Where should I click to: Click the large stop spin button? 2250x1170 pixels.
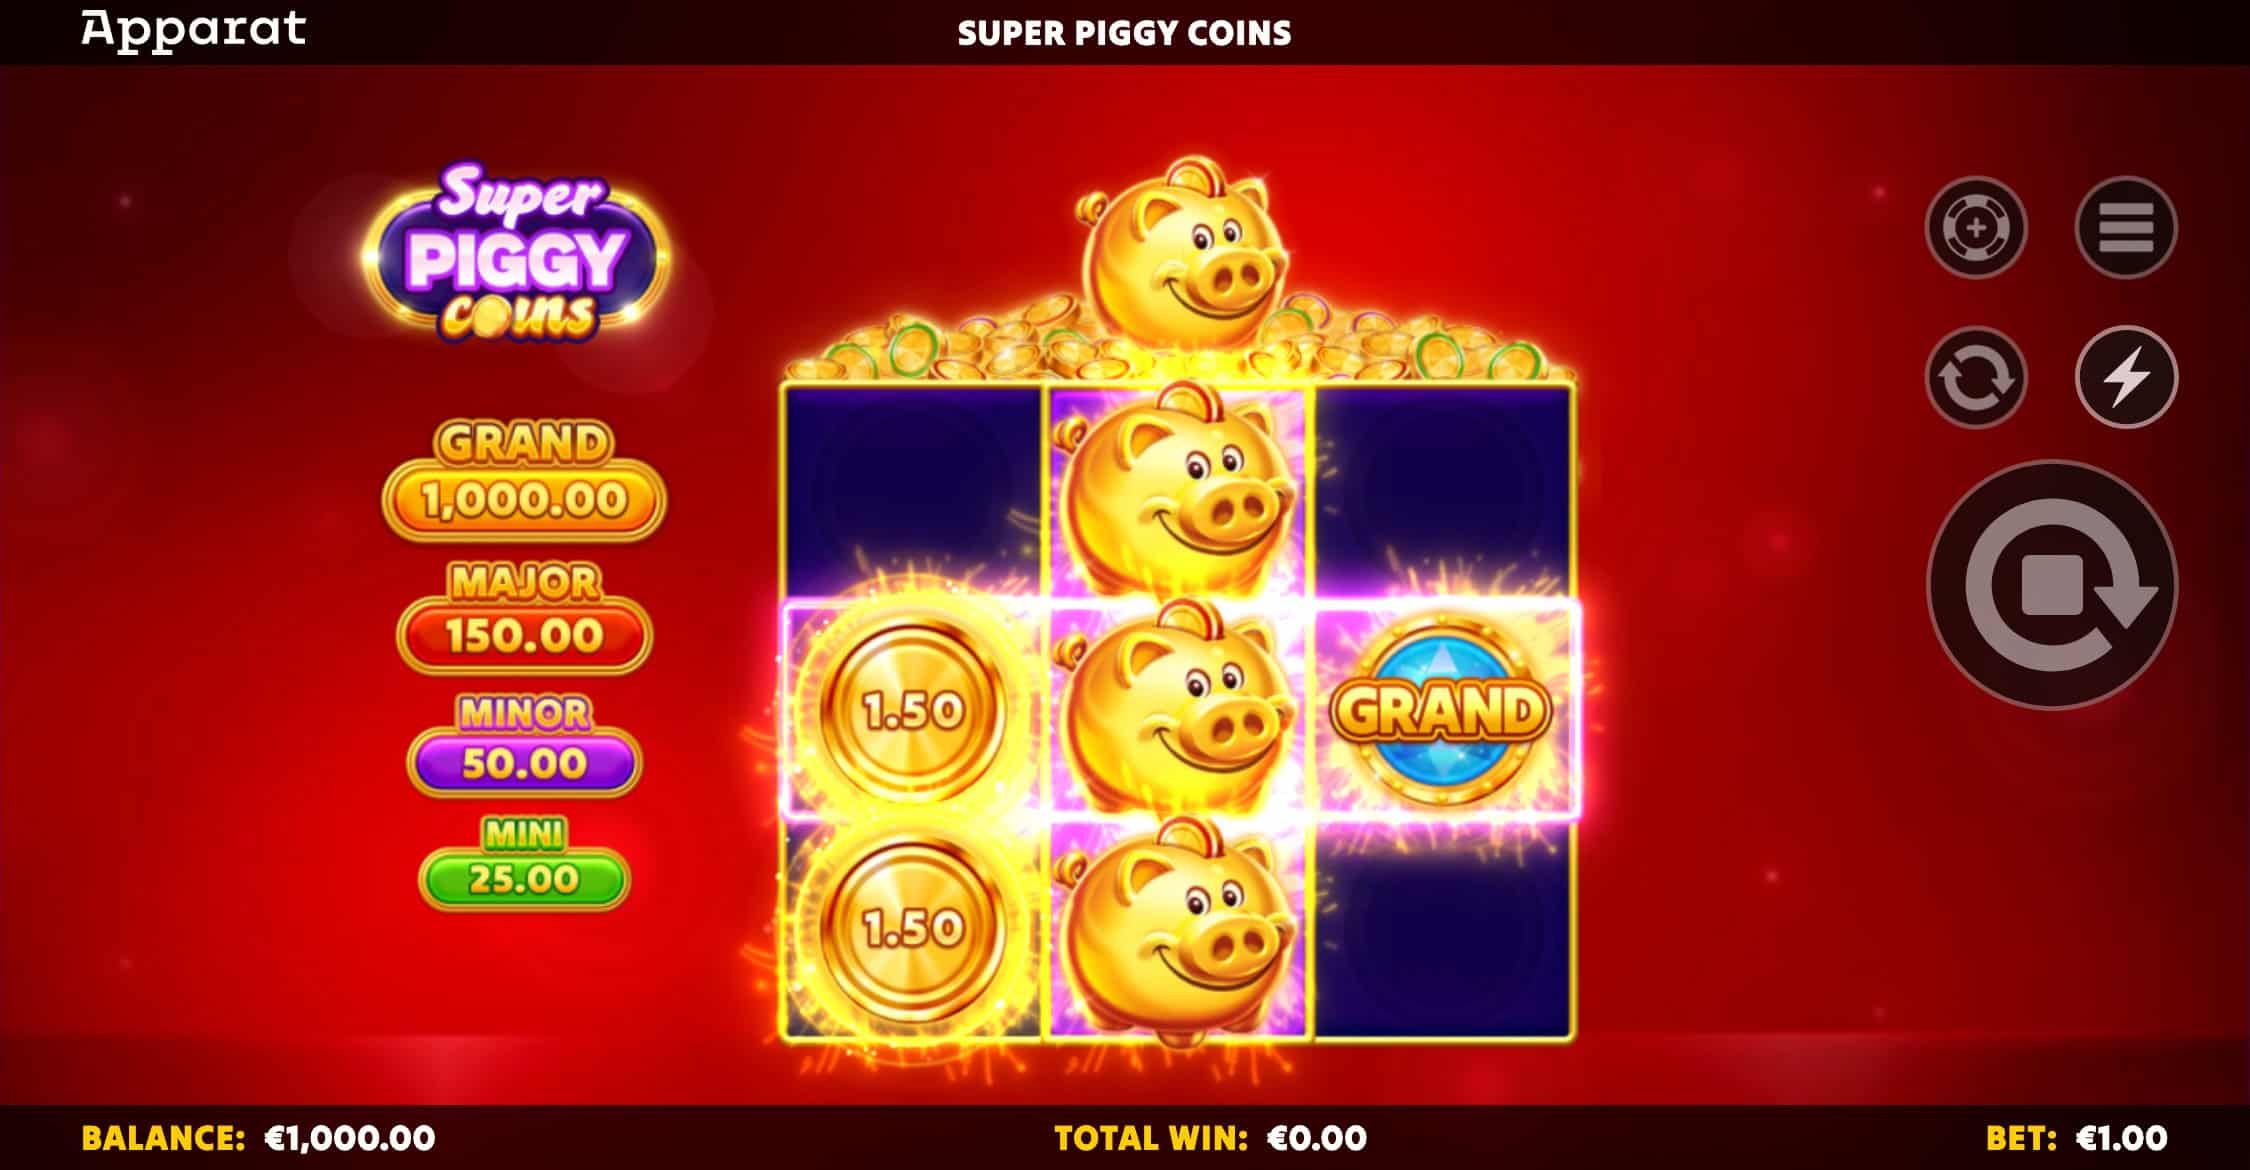tap(2052, 585)
